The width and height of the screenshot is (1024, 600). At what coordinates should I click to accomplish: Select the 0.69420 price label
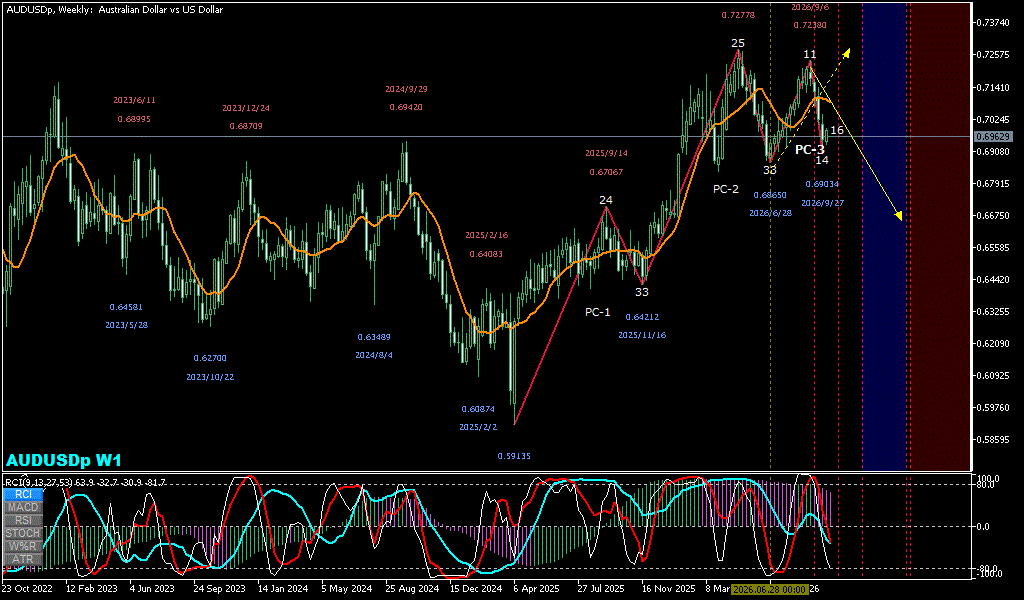pyautogui.click(x=406, y=107)
